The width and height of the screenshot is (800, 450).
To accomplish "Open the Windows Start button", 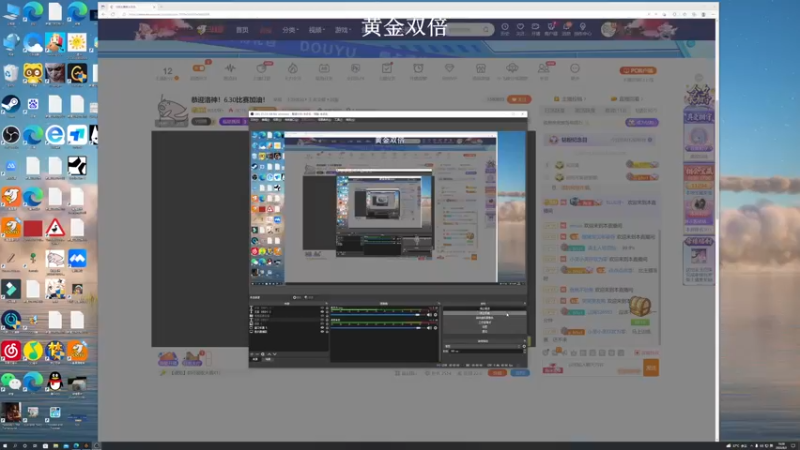I will click(x=5, y=445).
